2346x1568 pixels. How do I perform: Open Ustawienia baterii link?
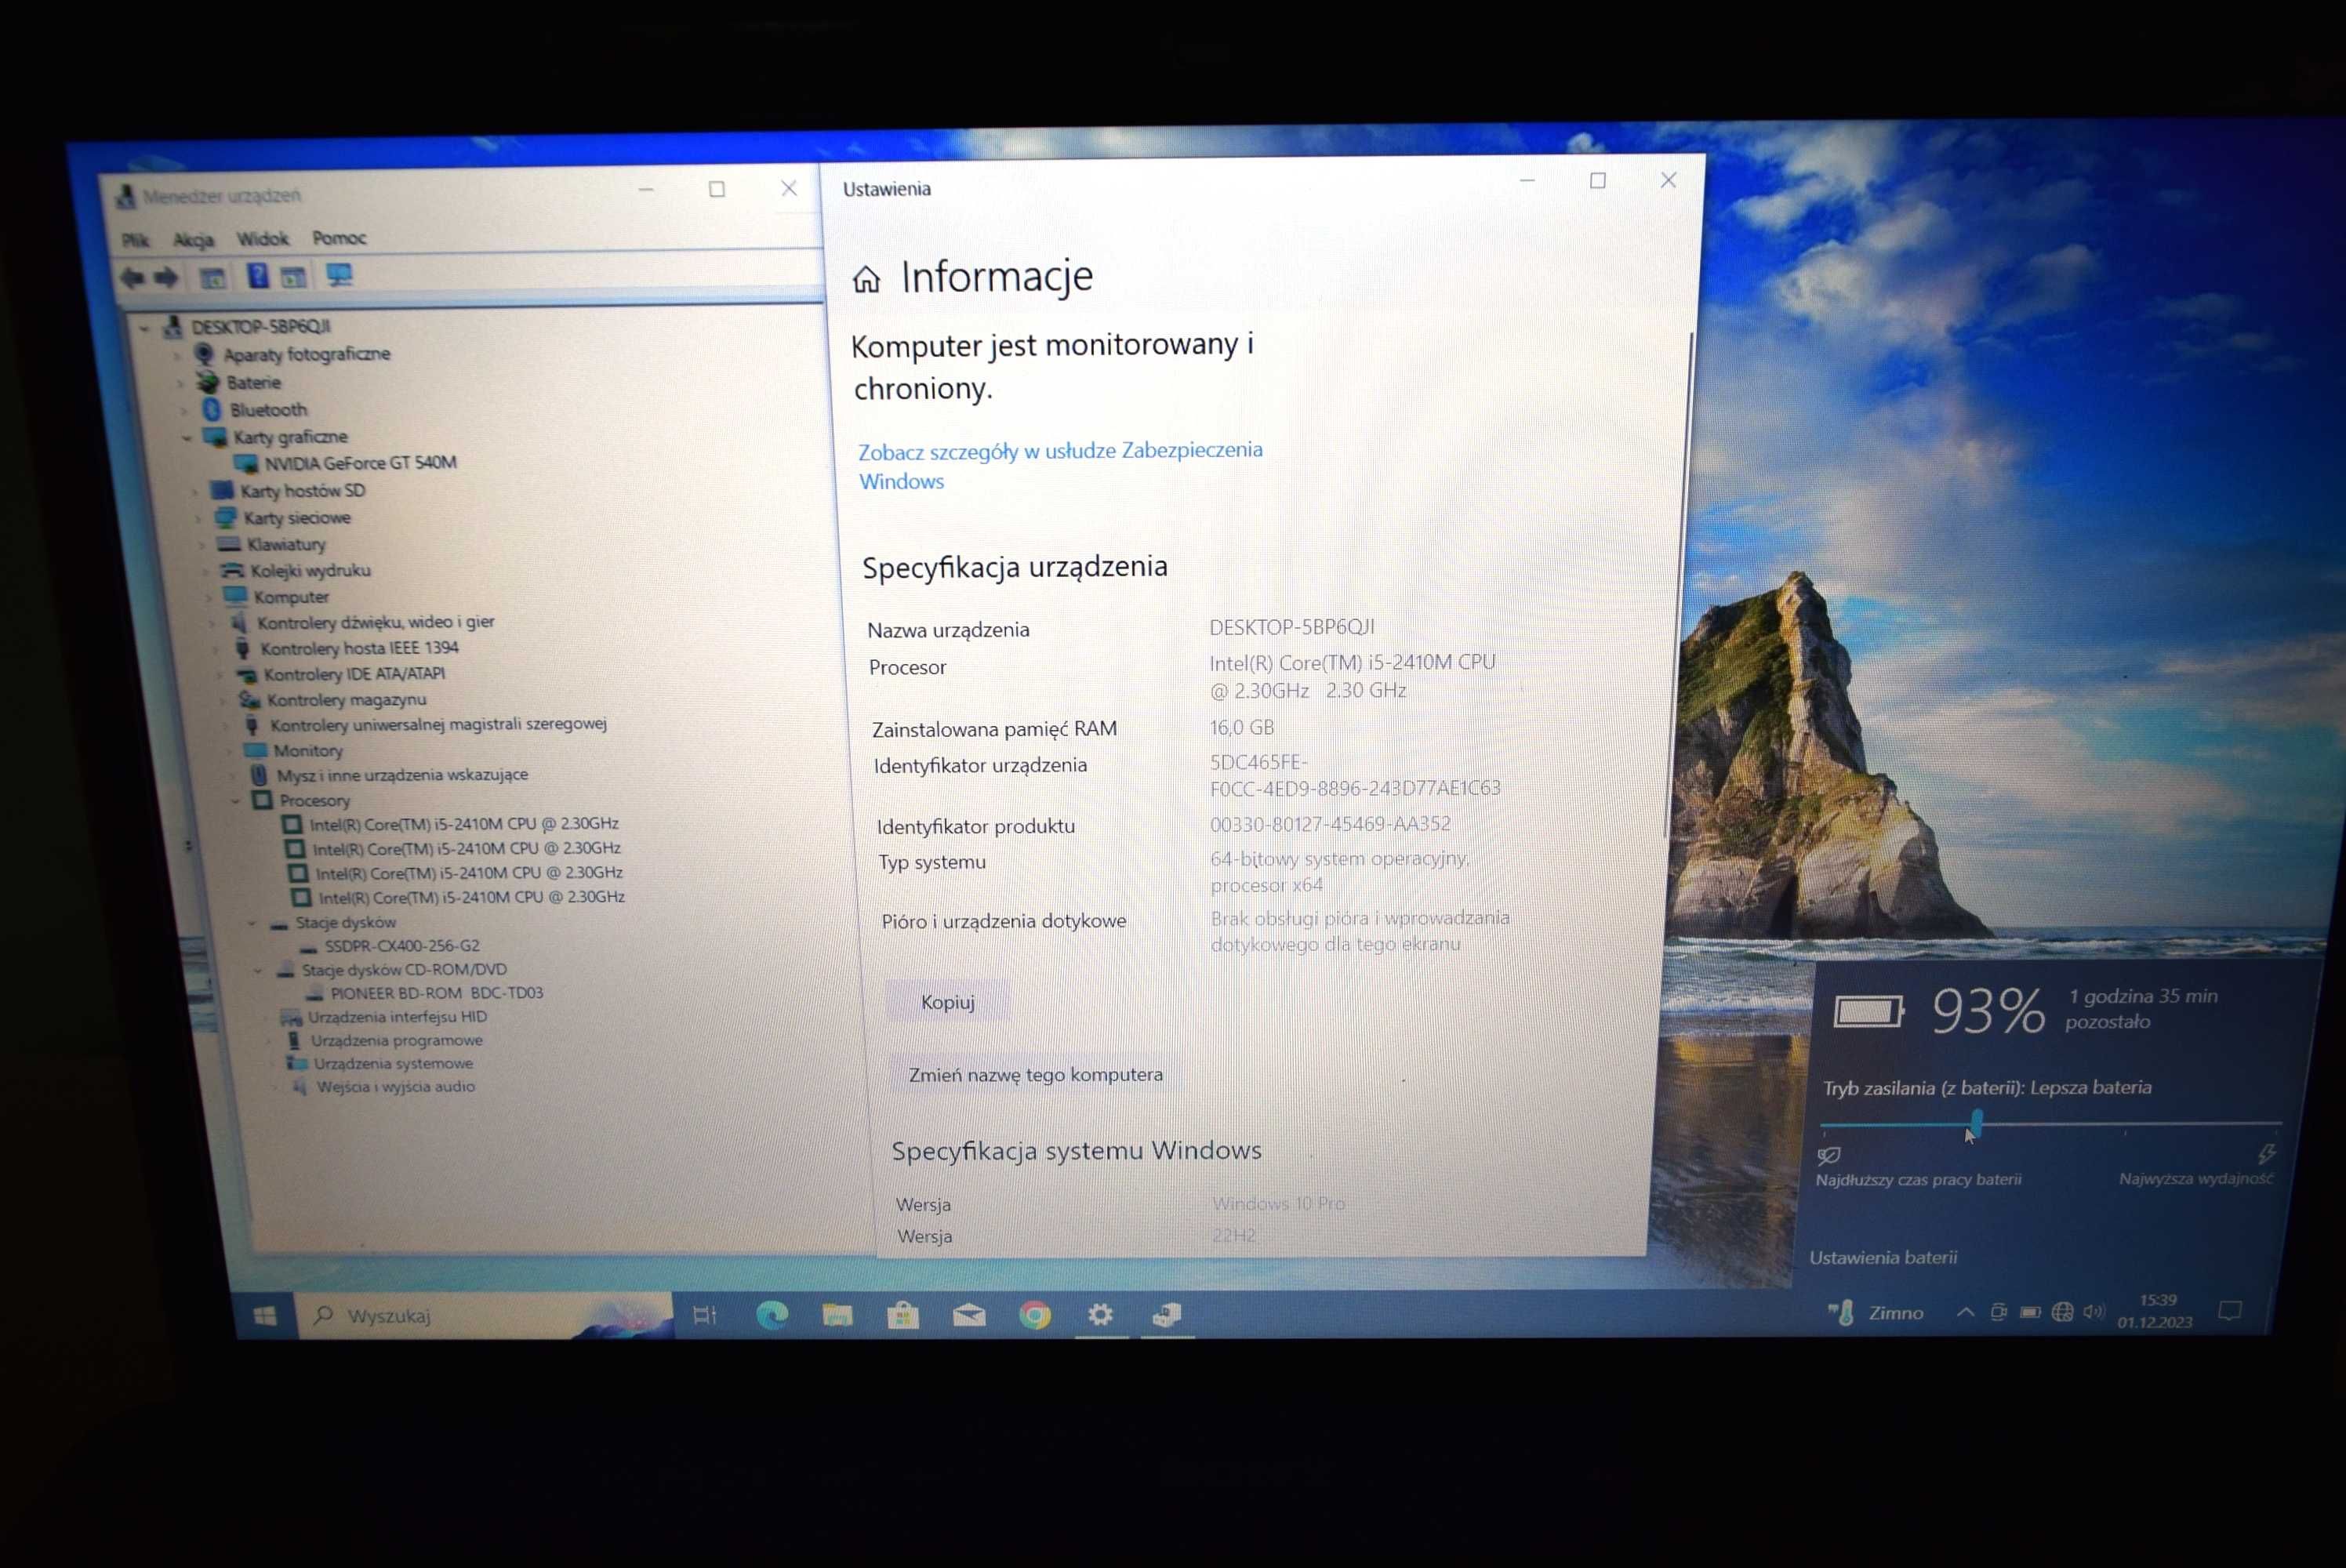(1883, 1258)
